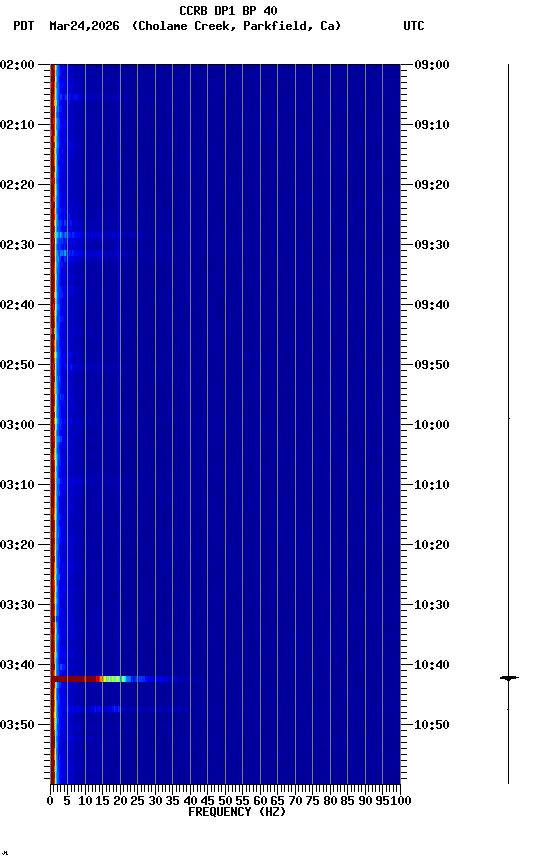This screenshot has width=552, height=864.
Task: Click the PDT time label "02:40"
Action: 17,305
